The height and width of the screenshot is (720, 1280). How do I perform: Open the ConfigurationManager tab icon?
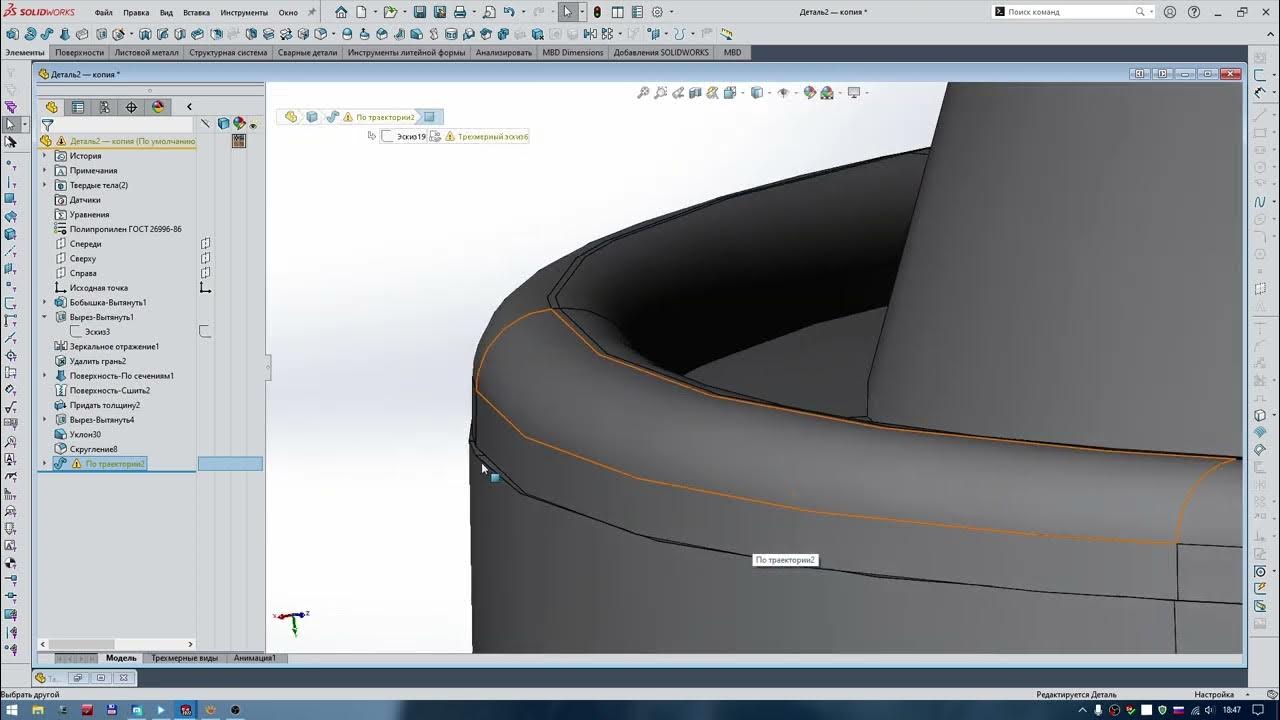pyautogui.click(x=105, y=107)
